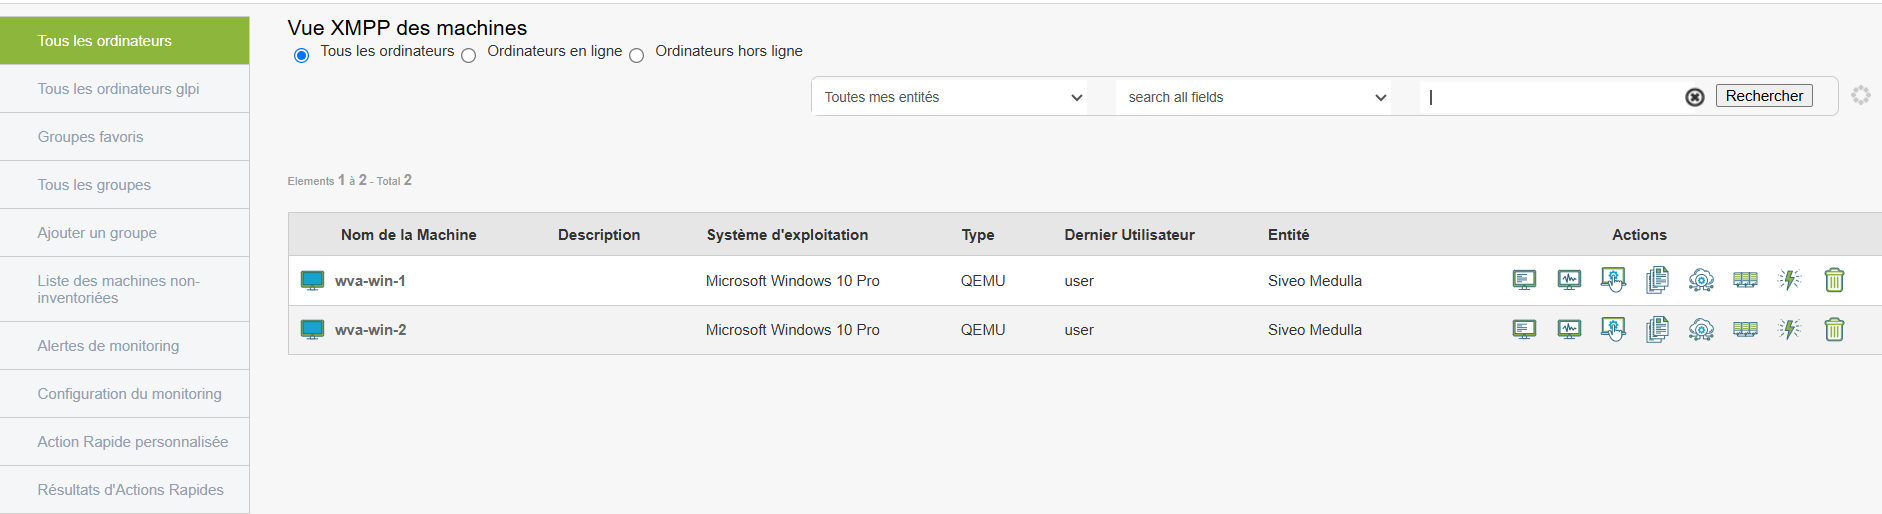The image size is (1882, 514).
Task: Click the server racks icon for wva-win-1
Action: coord(1745,280)
